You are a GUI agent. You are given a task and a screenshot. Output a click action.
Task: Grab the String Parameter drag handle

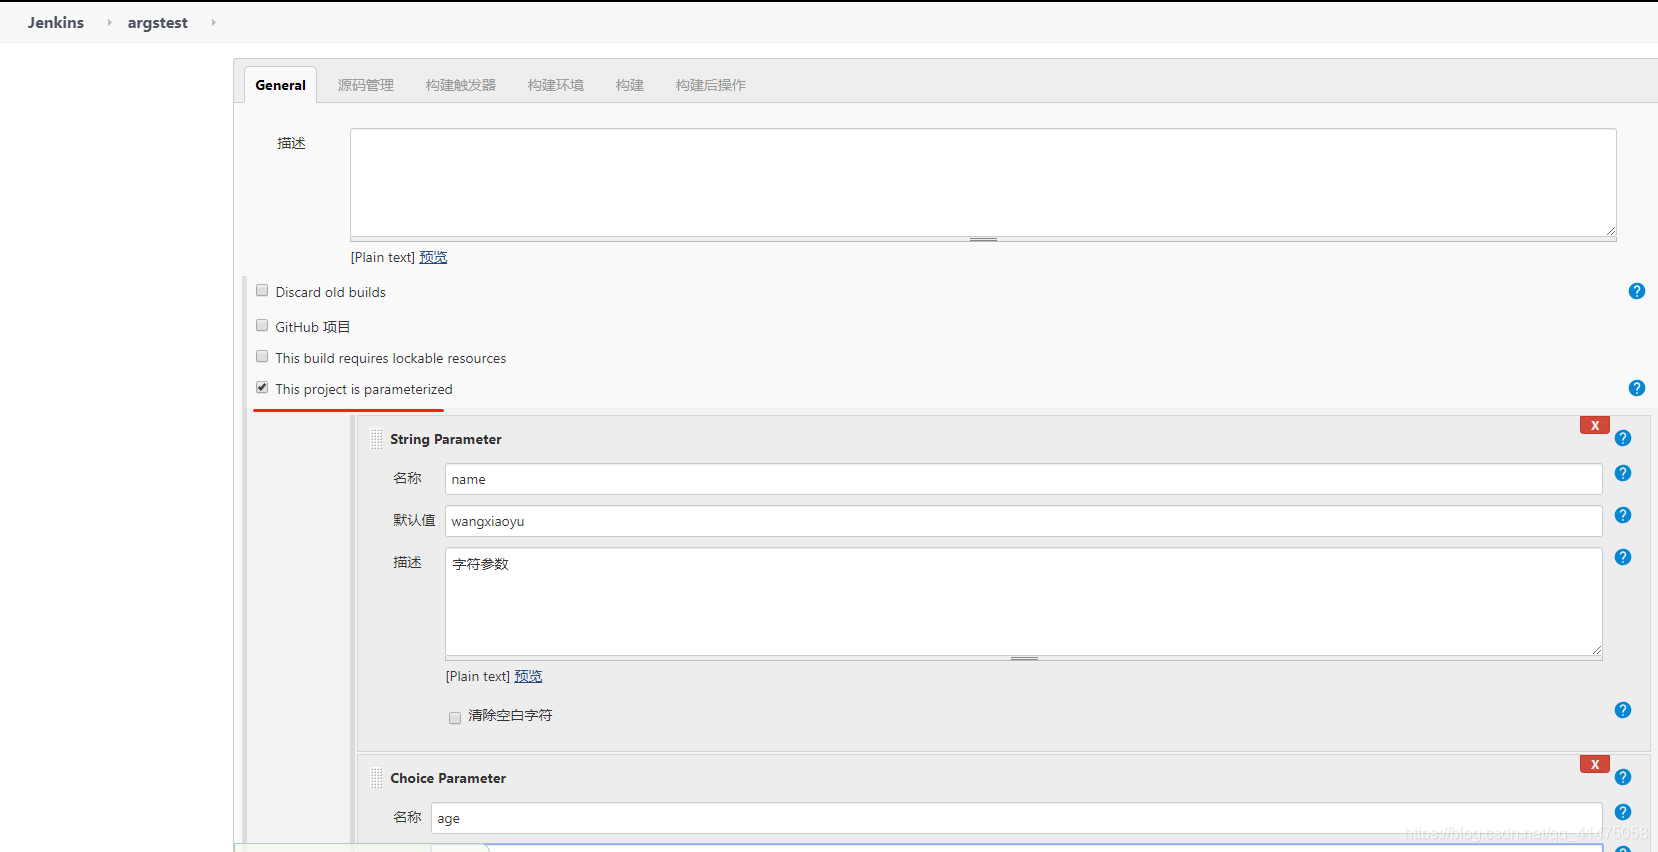click(x=376, y=439)
